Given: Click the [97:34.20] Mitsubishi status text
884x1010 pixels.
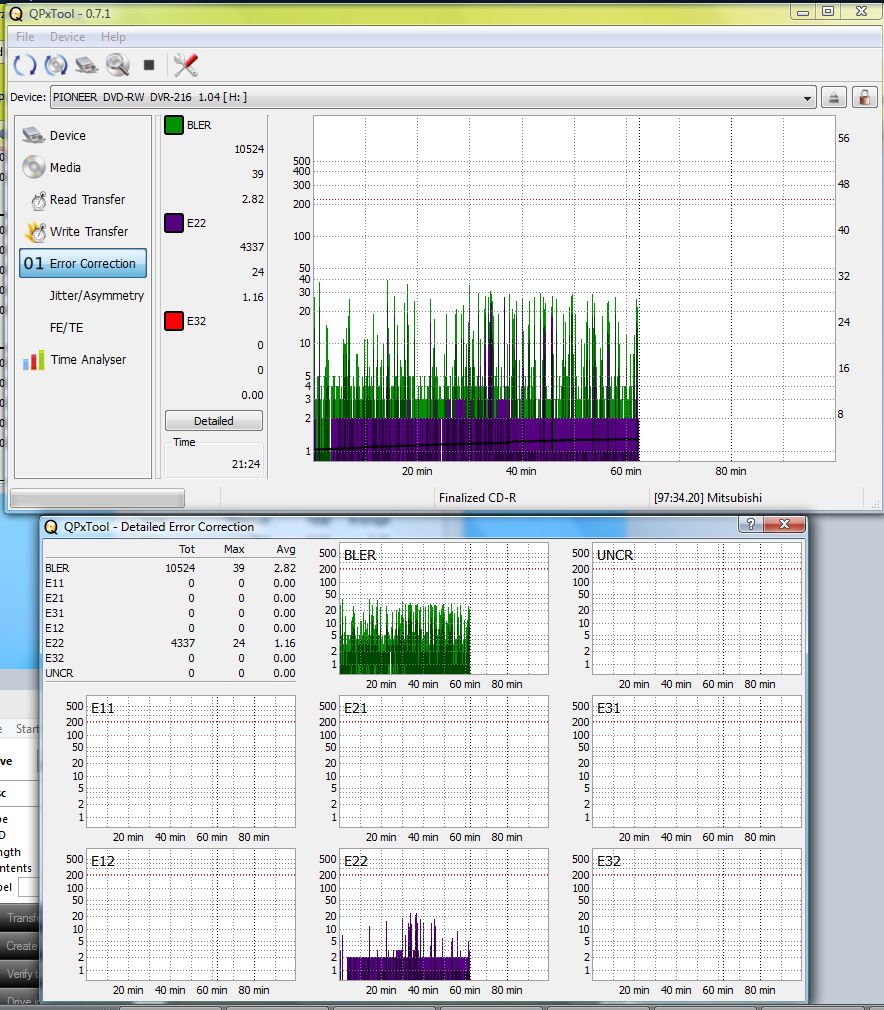Looking at the screenshot, I should tap(707, 498).
